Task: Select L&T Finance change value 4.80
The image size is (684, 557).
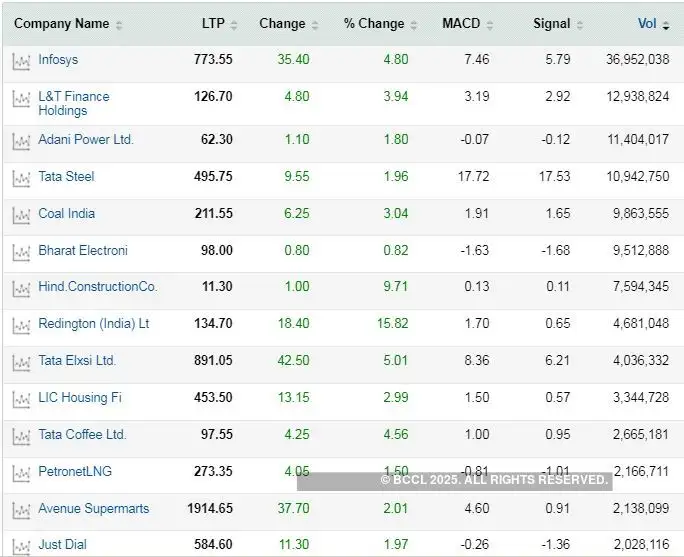Action: pyautogui.click(x=297, y=96)
